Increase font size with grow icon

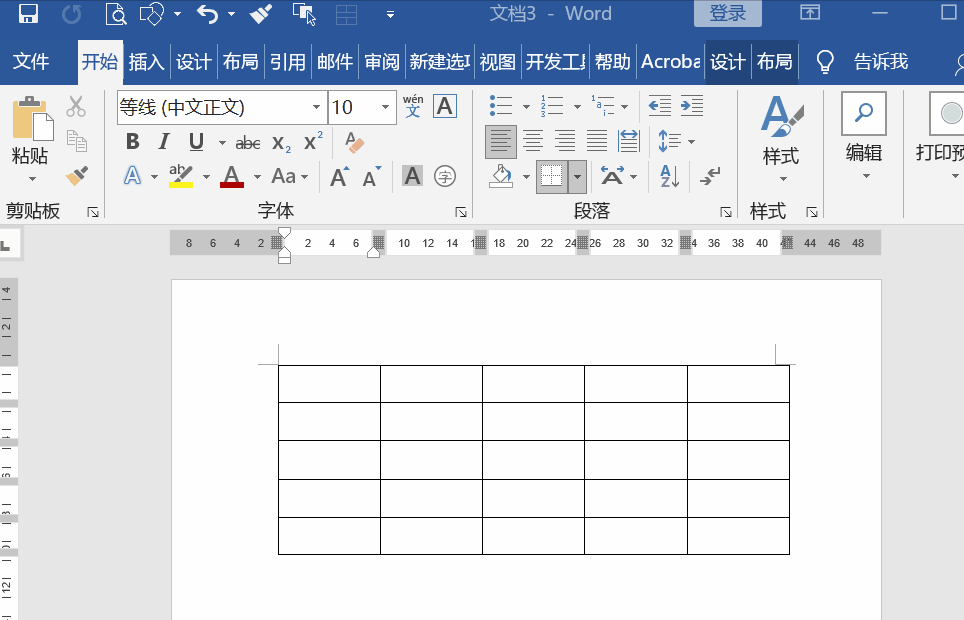click(339, 177)
